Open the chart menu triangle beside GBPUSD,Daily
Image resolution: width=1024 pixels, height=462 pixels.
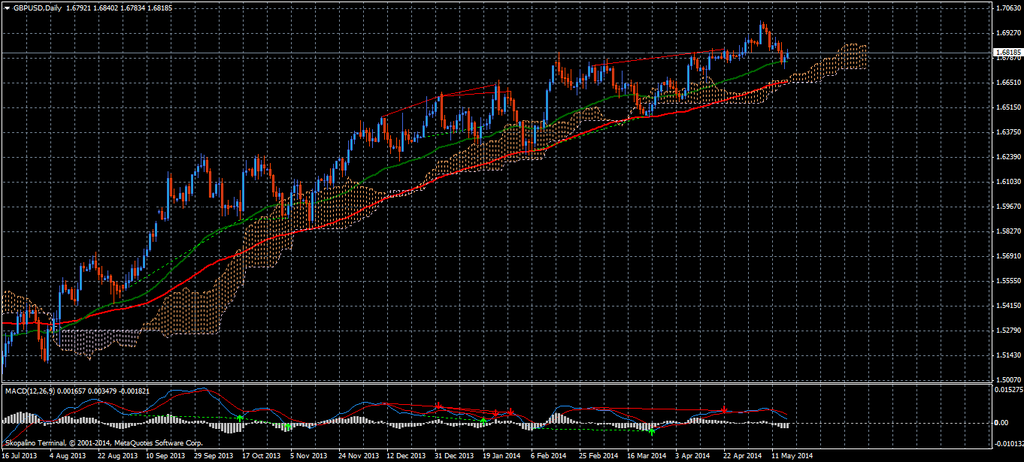pyautogui.click(x=7, y=6)
